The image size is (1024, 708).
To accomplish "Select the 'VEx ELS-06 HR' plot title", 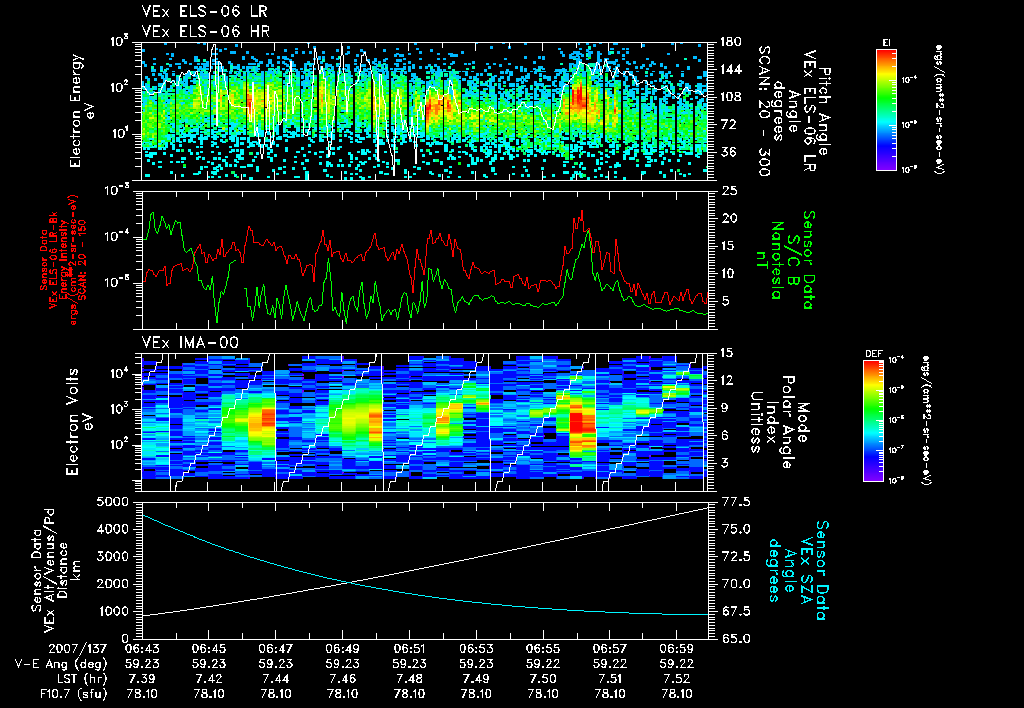I will point(206,31).
